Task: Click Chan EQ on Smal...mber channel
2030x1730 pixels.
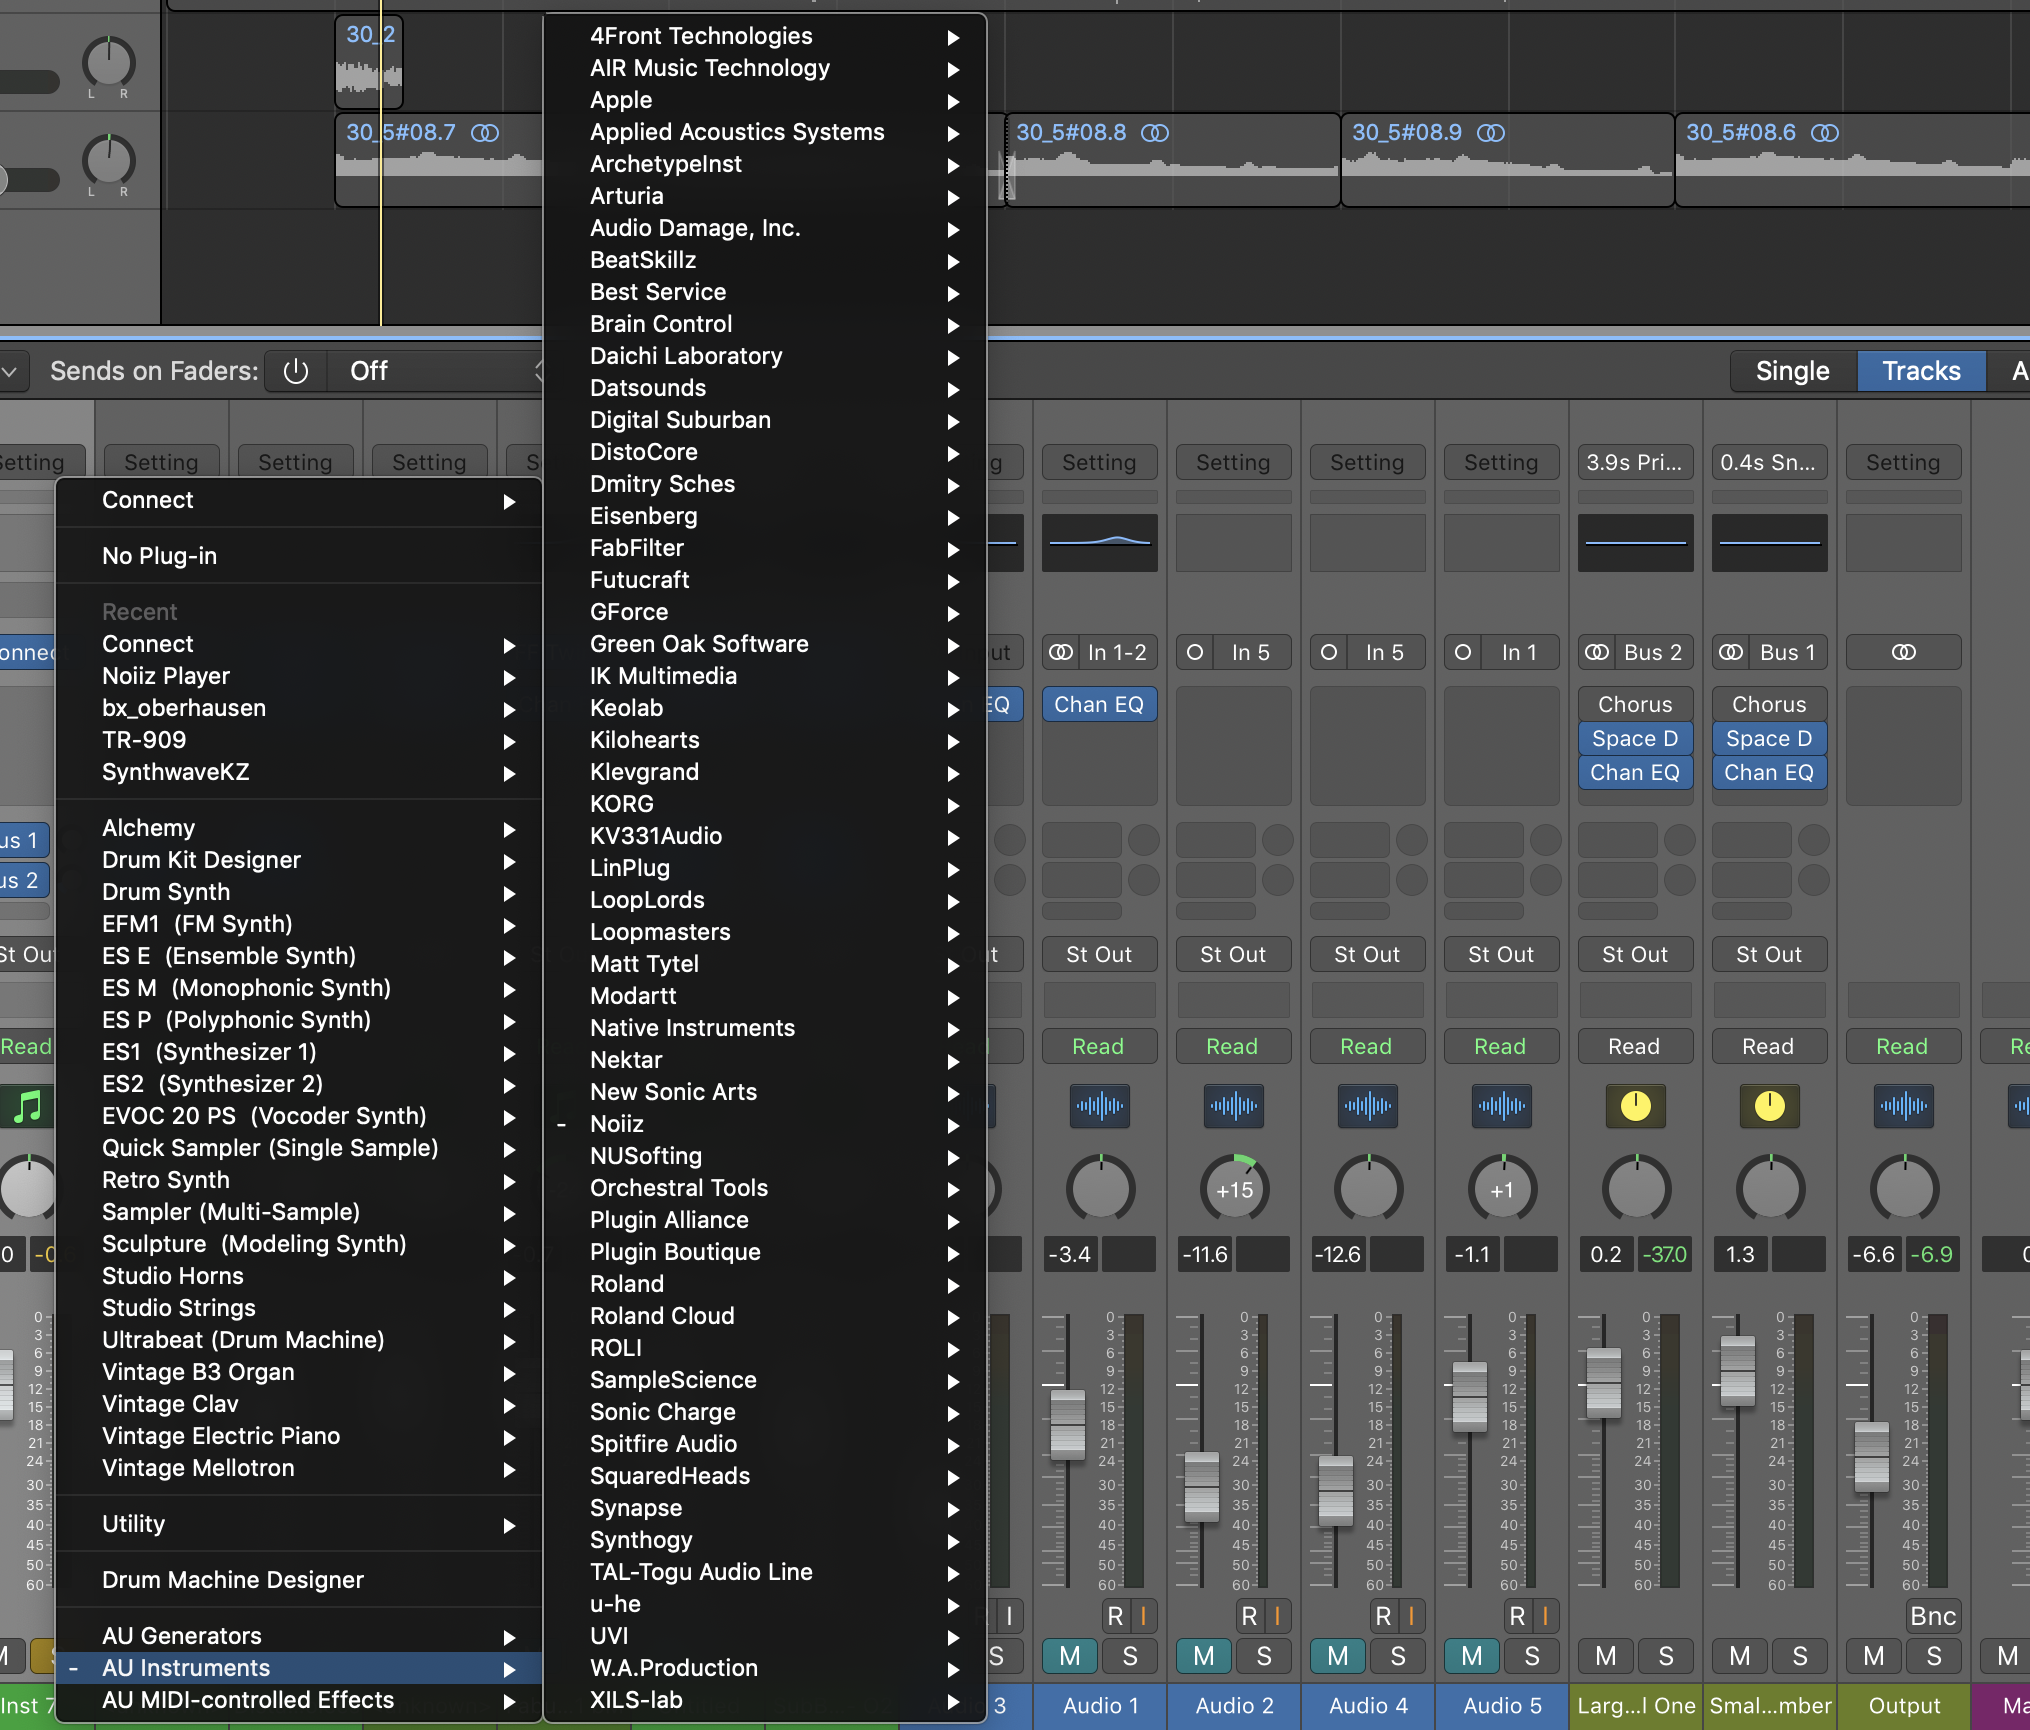Action: click(1769, 773)
